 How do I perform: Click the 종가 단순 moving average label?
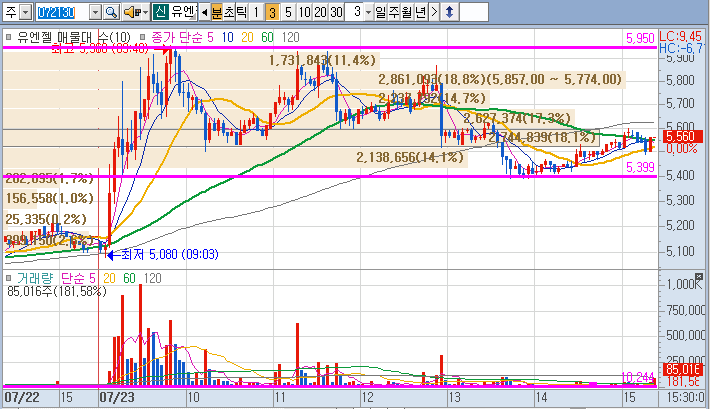point(178,37)
